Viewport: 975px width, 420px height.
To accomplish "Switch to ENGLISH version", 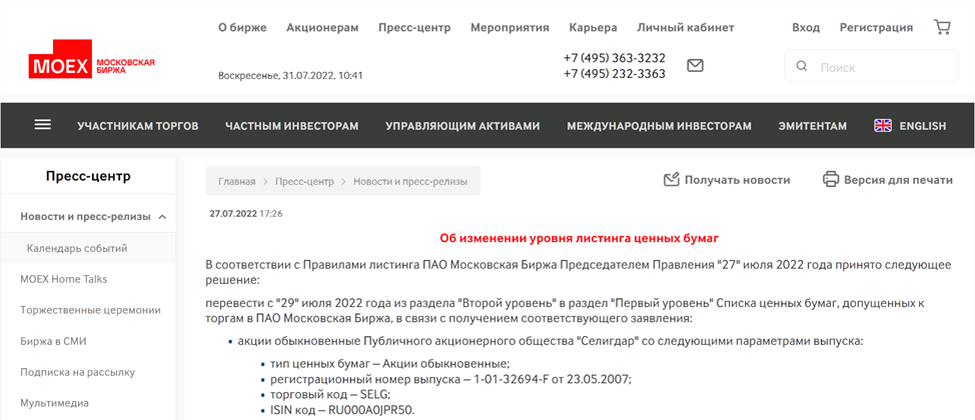I will [x=923, y=126].
